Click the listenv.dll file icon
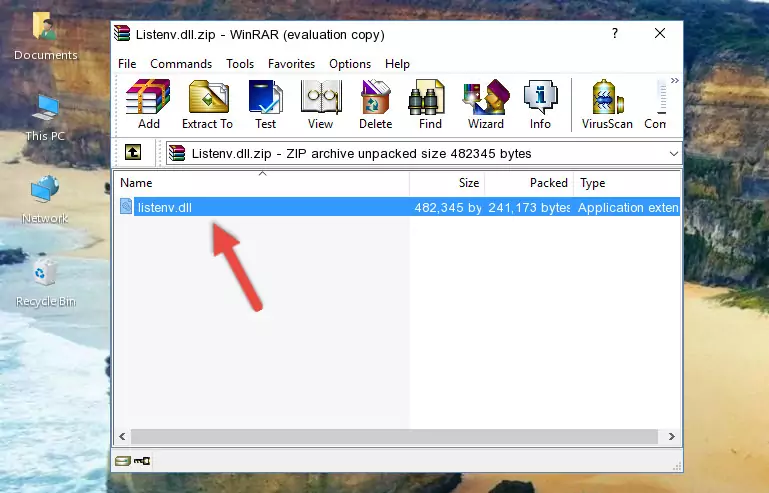This screenshot has width=769, height=493. pos(126,207)
